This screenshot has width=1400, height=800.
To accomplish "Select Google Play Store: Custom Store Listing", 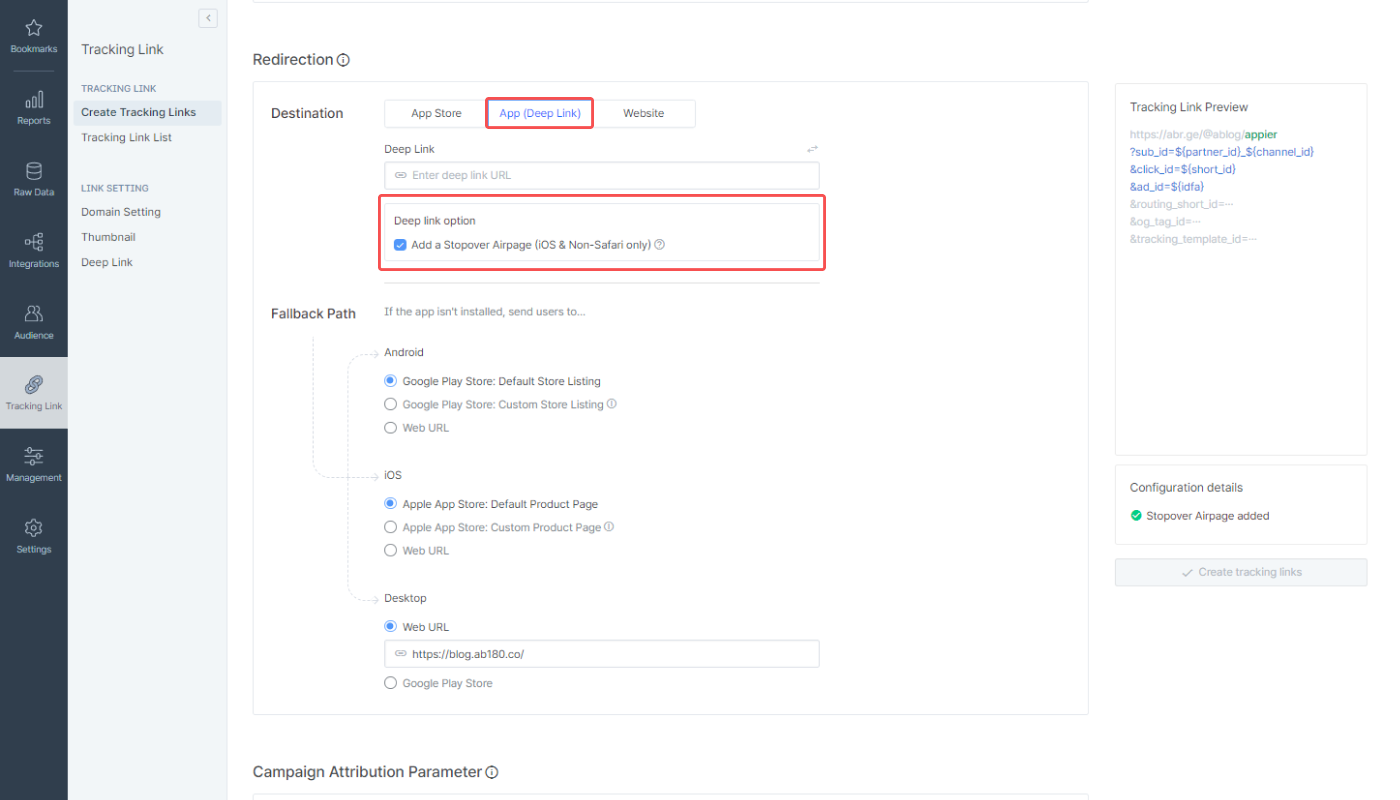I will [x=391, y=404].
